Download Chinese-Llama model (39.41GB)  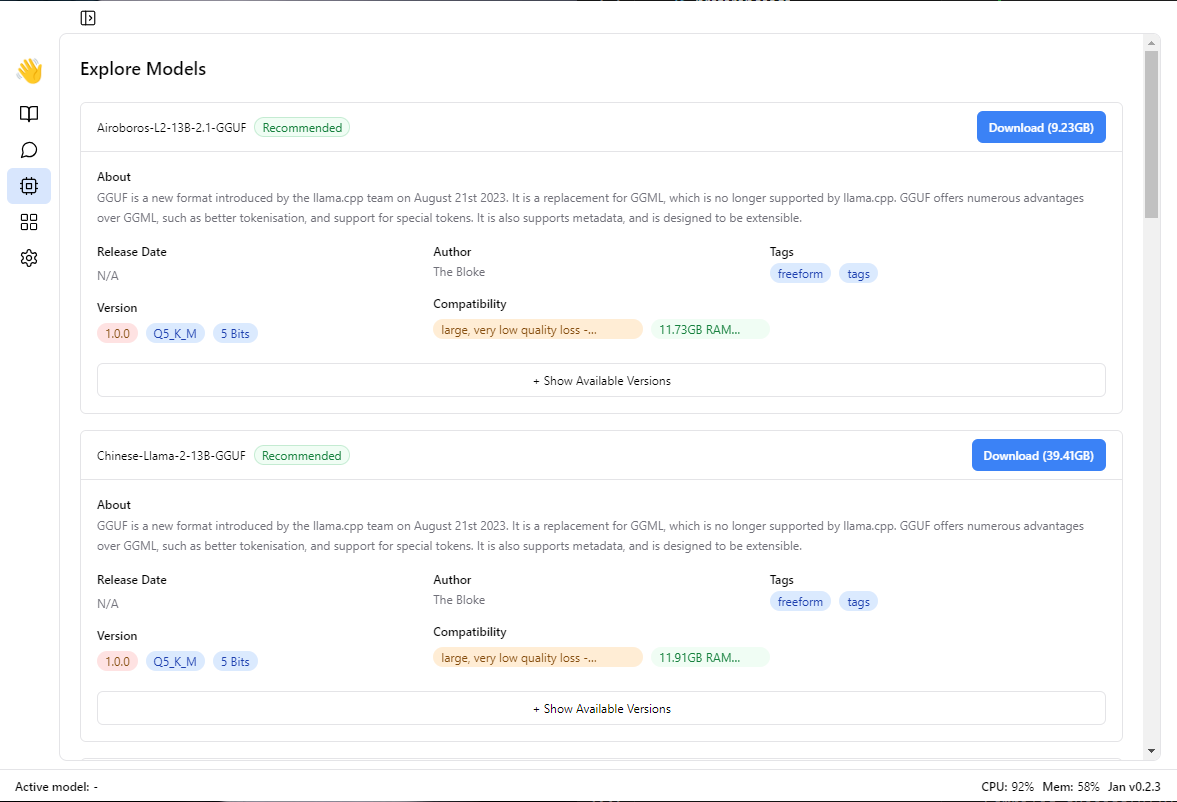coord(1038,456)
